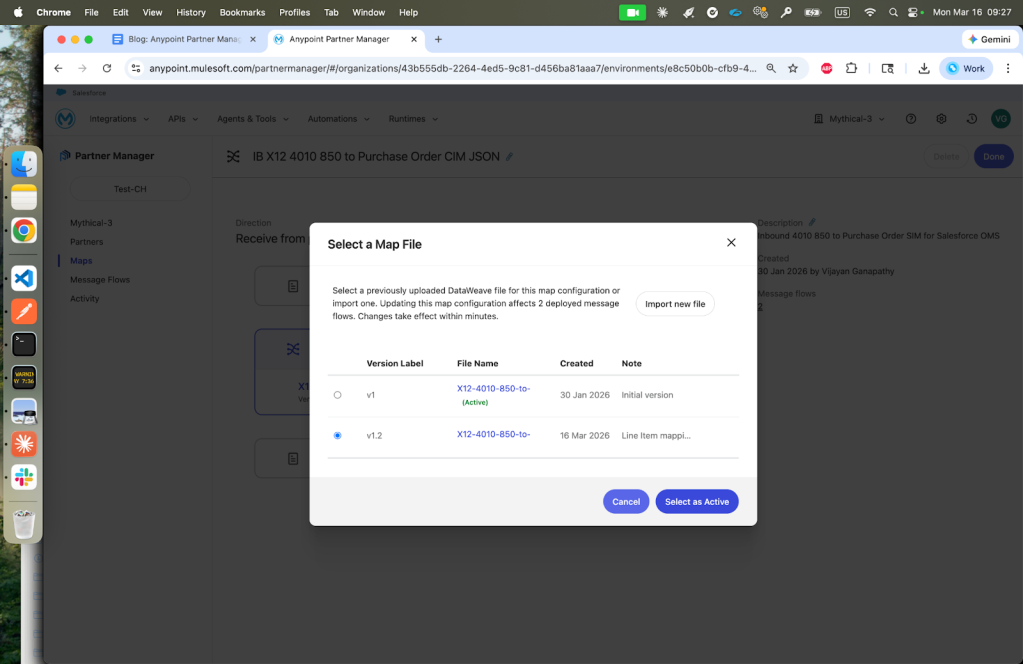Image resolution: width=1023 pixels, height=664 pixels.
Task: Open the Bookmarks menu in the menu bar
Action: (241, 12)
